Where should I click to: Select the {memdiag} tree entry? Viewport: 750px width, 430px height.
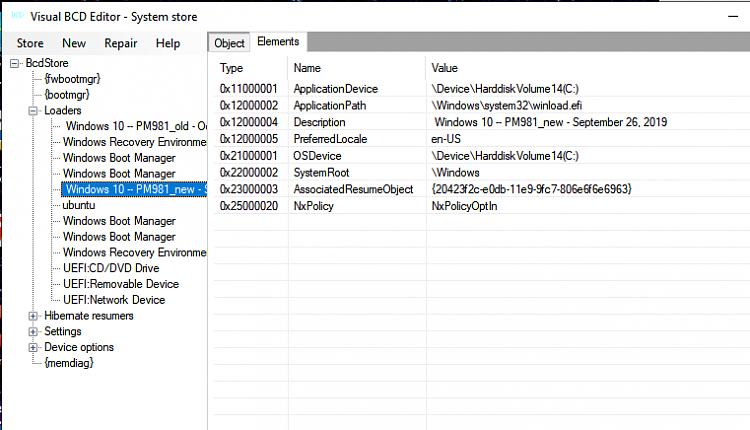click(x=69, y=363)
